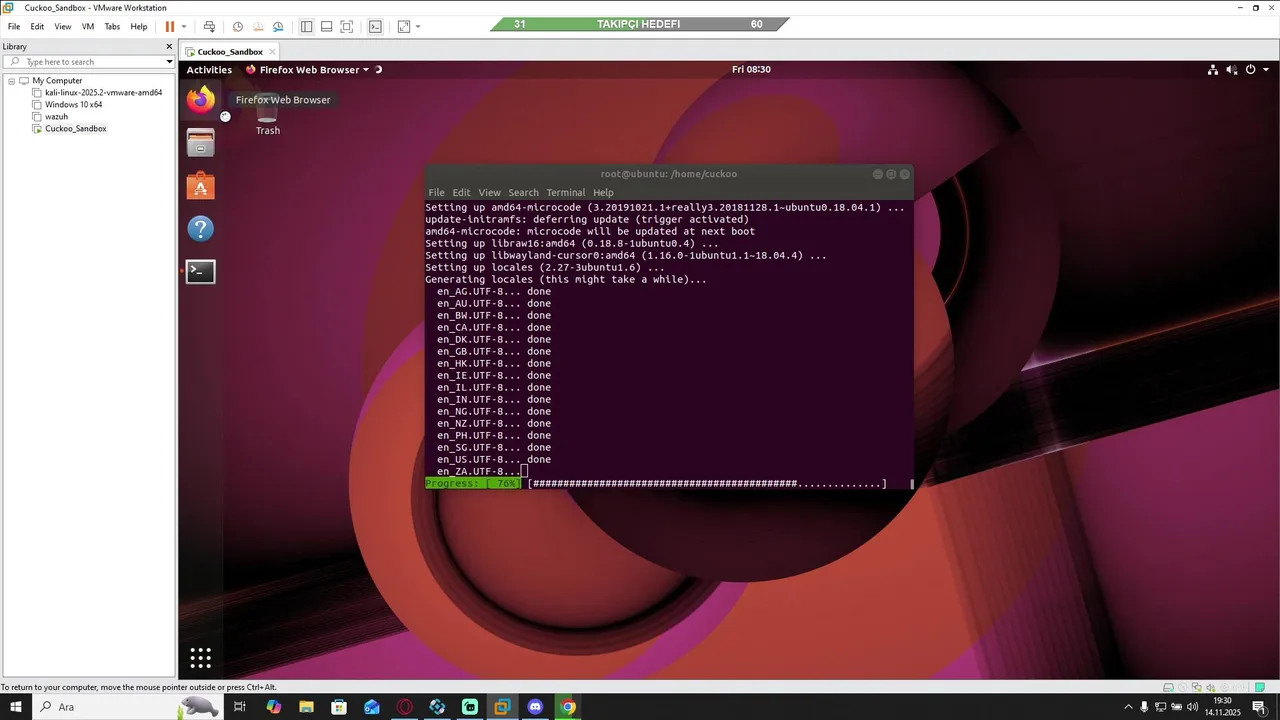Click the stretch guest display icon

pyautogui.click(x=404, y=26)
